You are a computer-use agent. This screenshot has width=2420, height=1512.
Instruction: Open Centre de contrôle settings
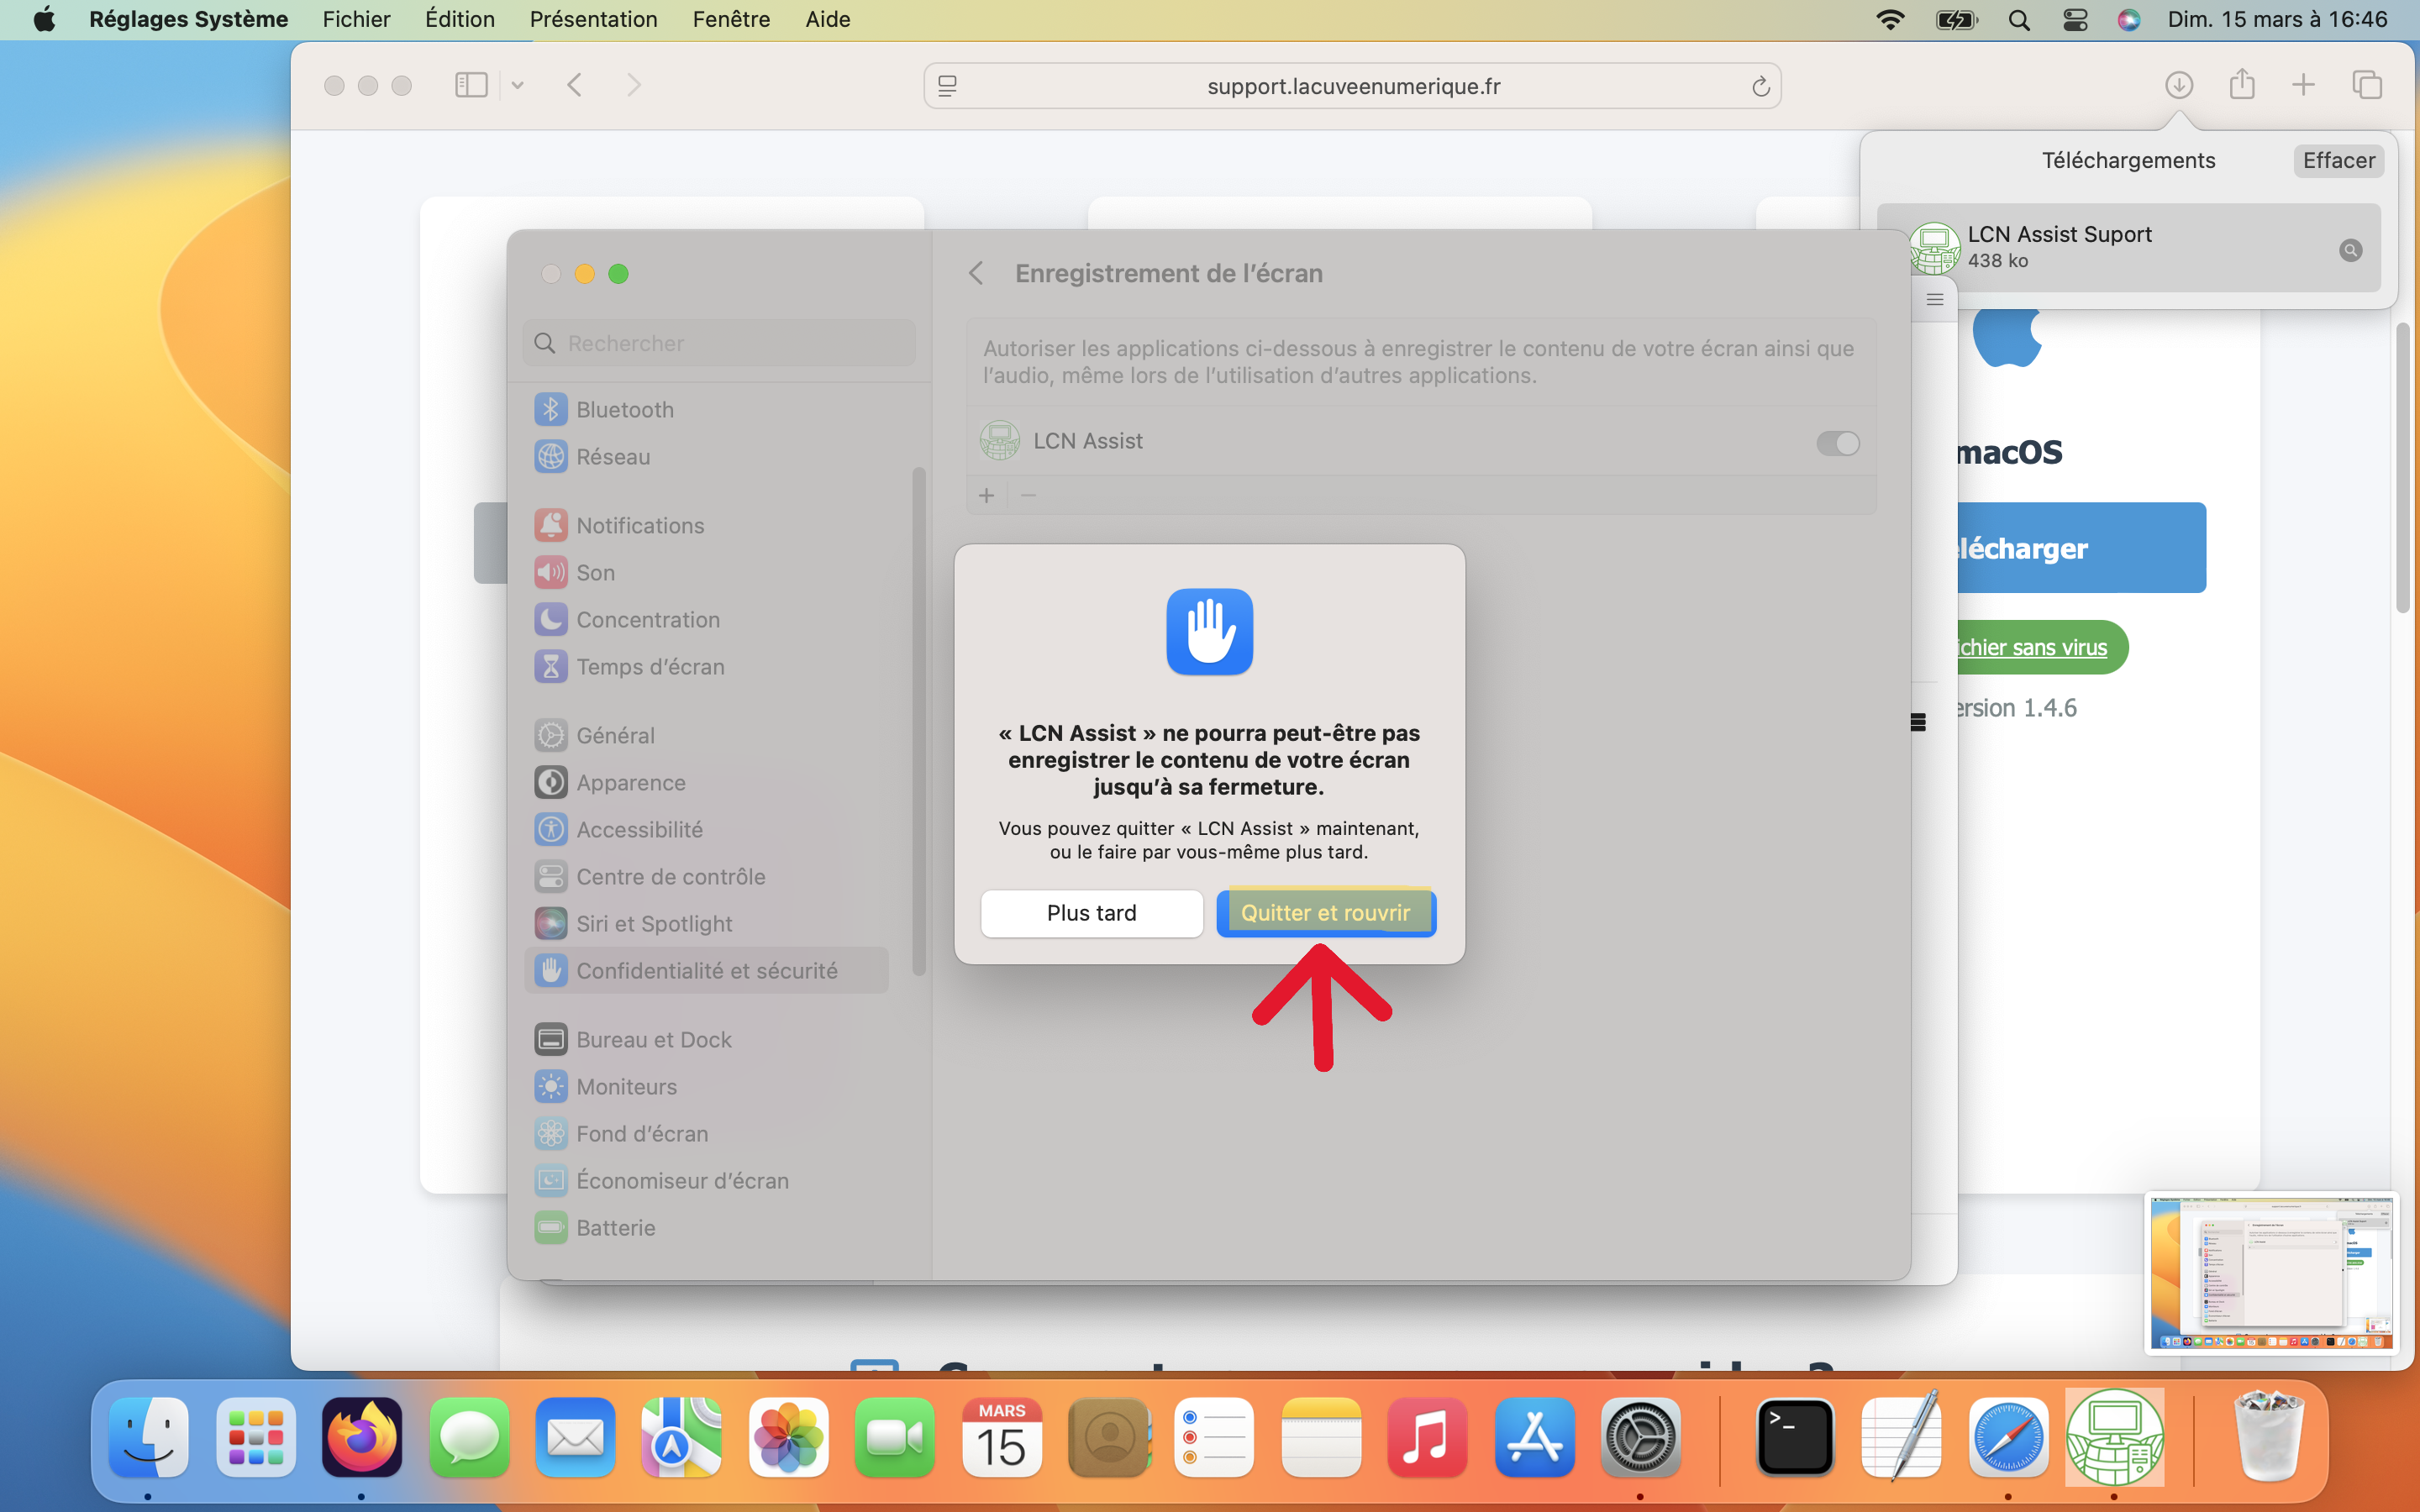coord(706,876)
